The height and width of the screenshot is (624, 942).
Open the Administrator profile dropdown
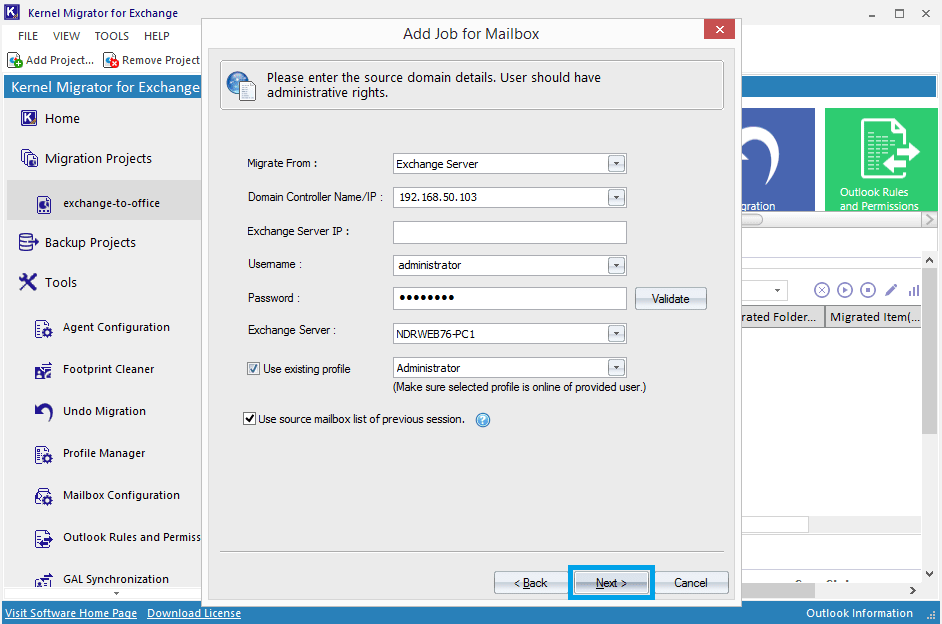click(x=616, y=368)
